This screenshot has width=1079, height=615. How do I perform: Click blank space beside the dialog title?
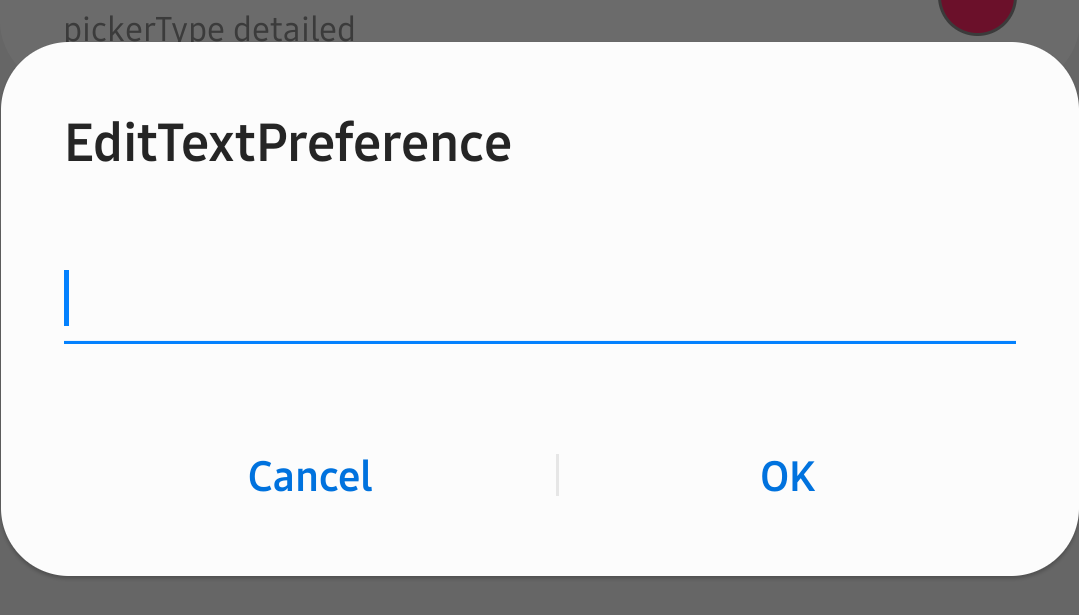point(780,143)
